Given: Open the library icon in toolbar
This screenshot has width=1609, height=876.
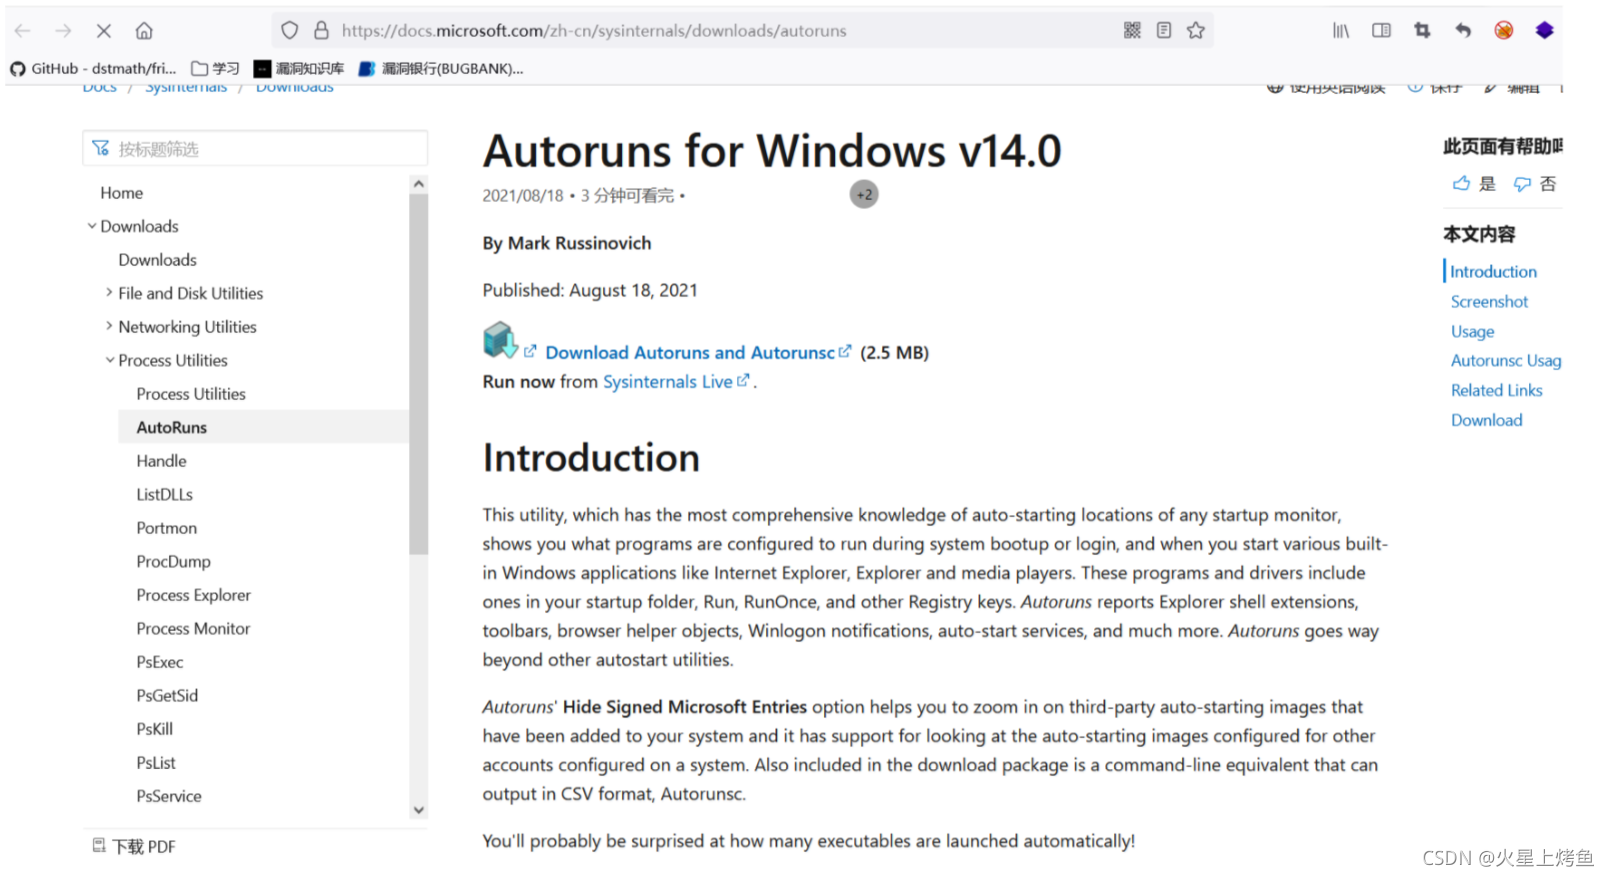Looking at the screenshot, I should [x=1341, y=31].
